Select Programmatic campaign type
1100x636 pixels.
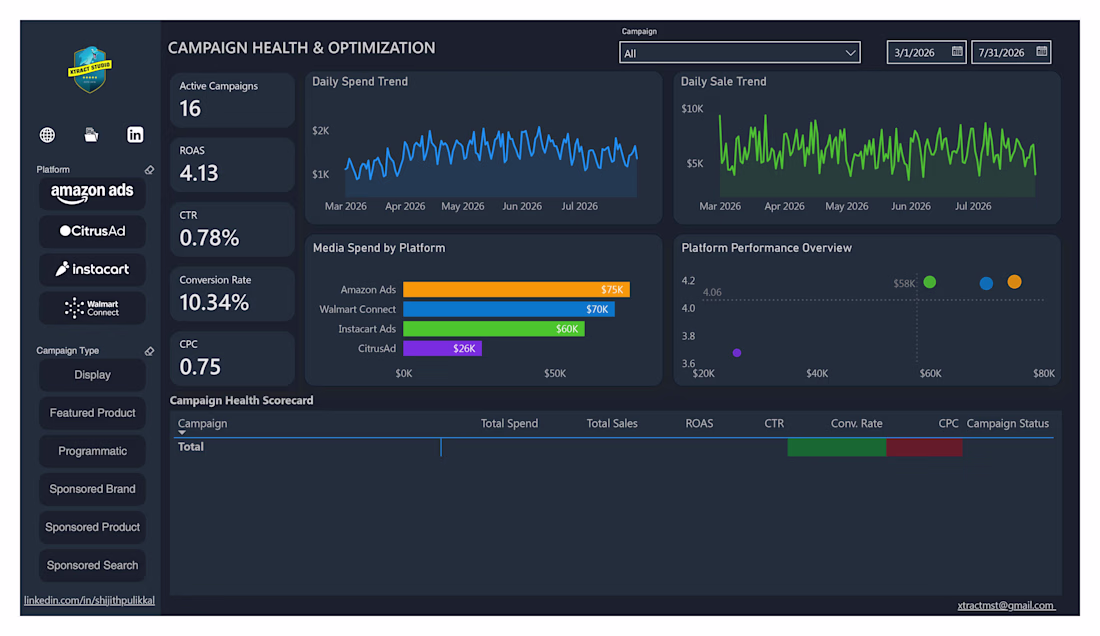92,451
